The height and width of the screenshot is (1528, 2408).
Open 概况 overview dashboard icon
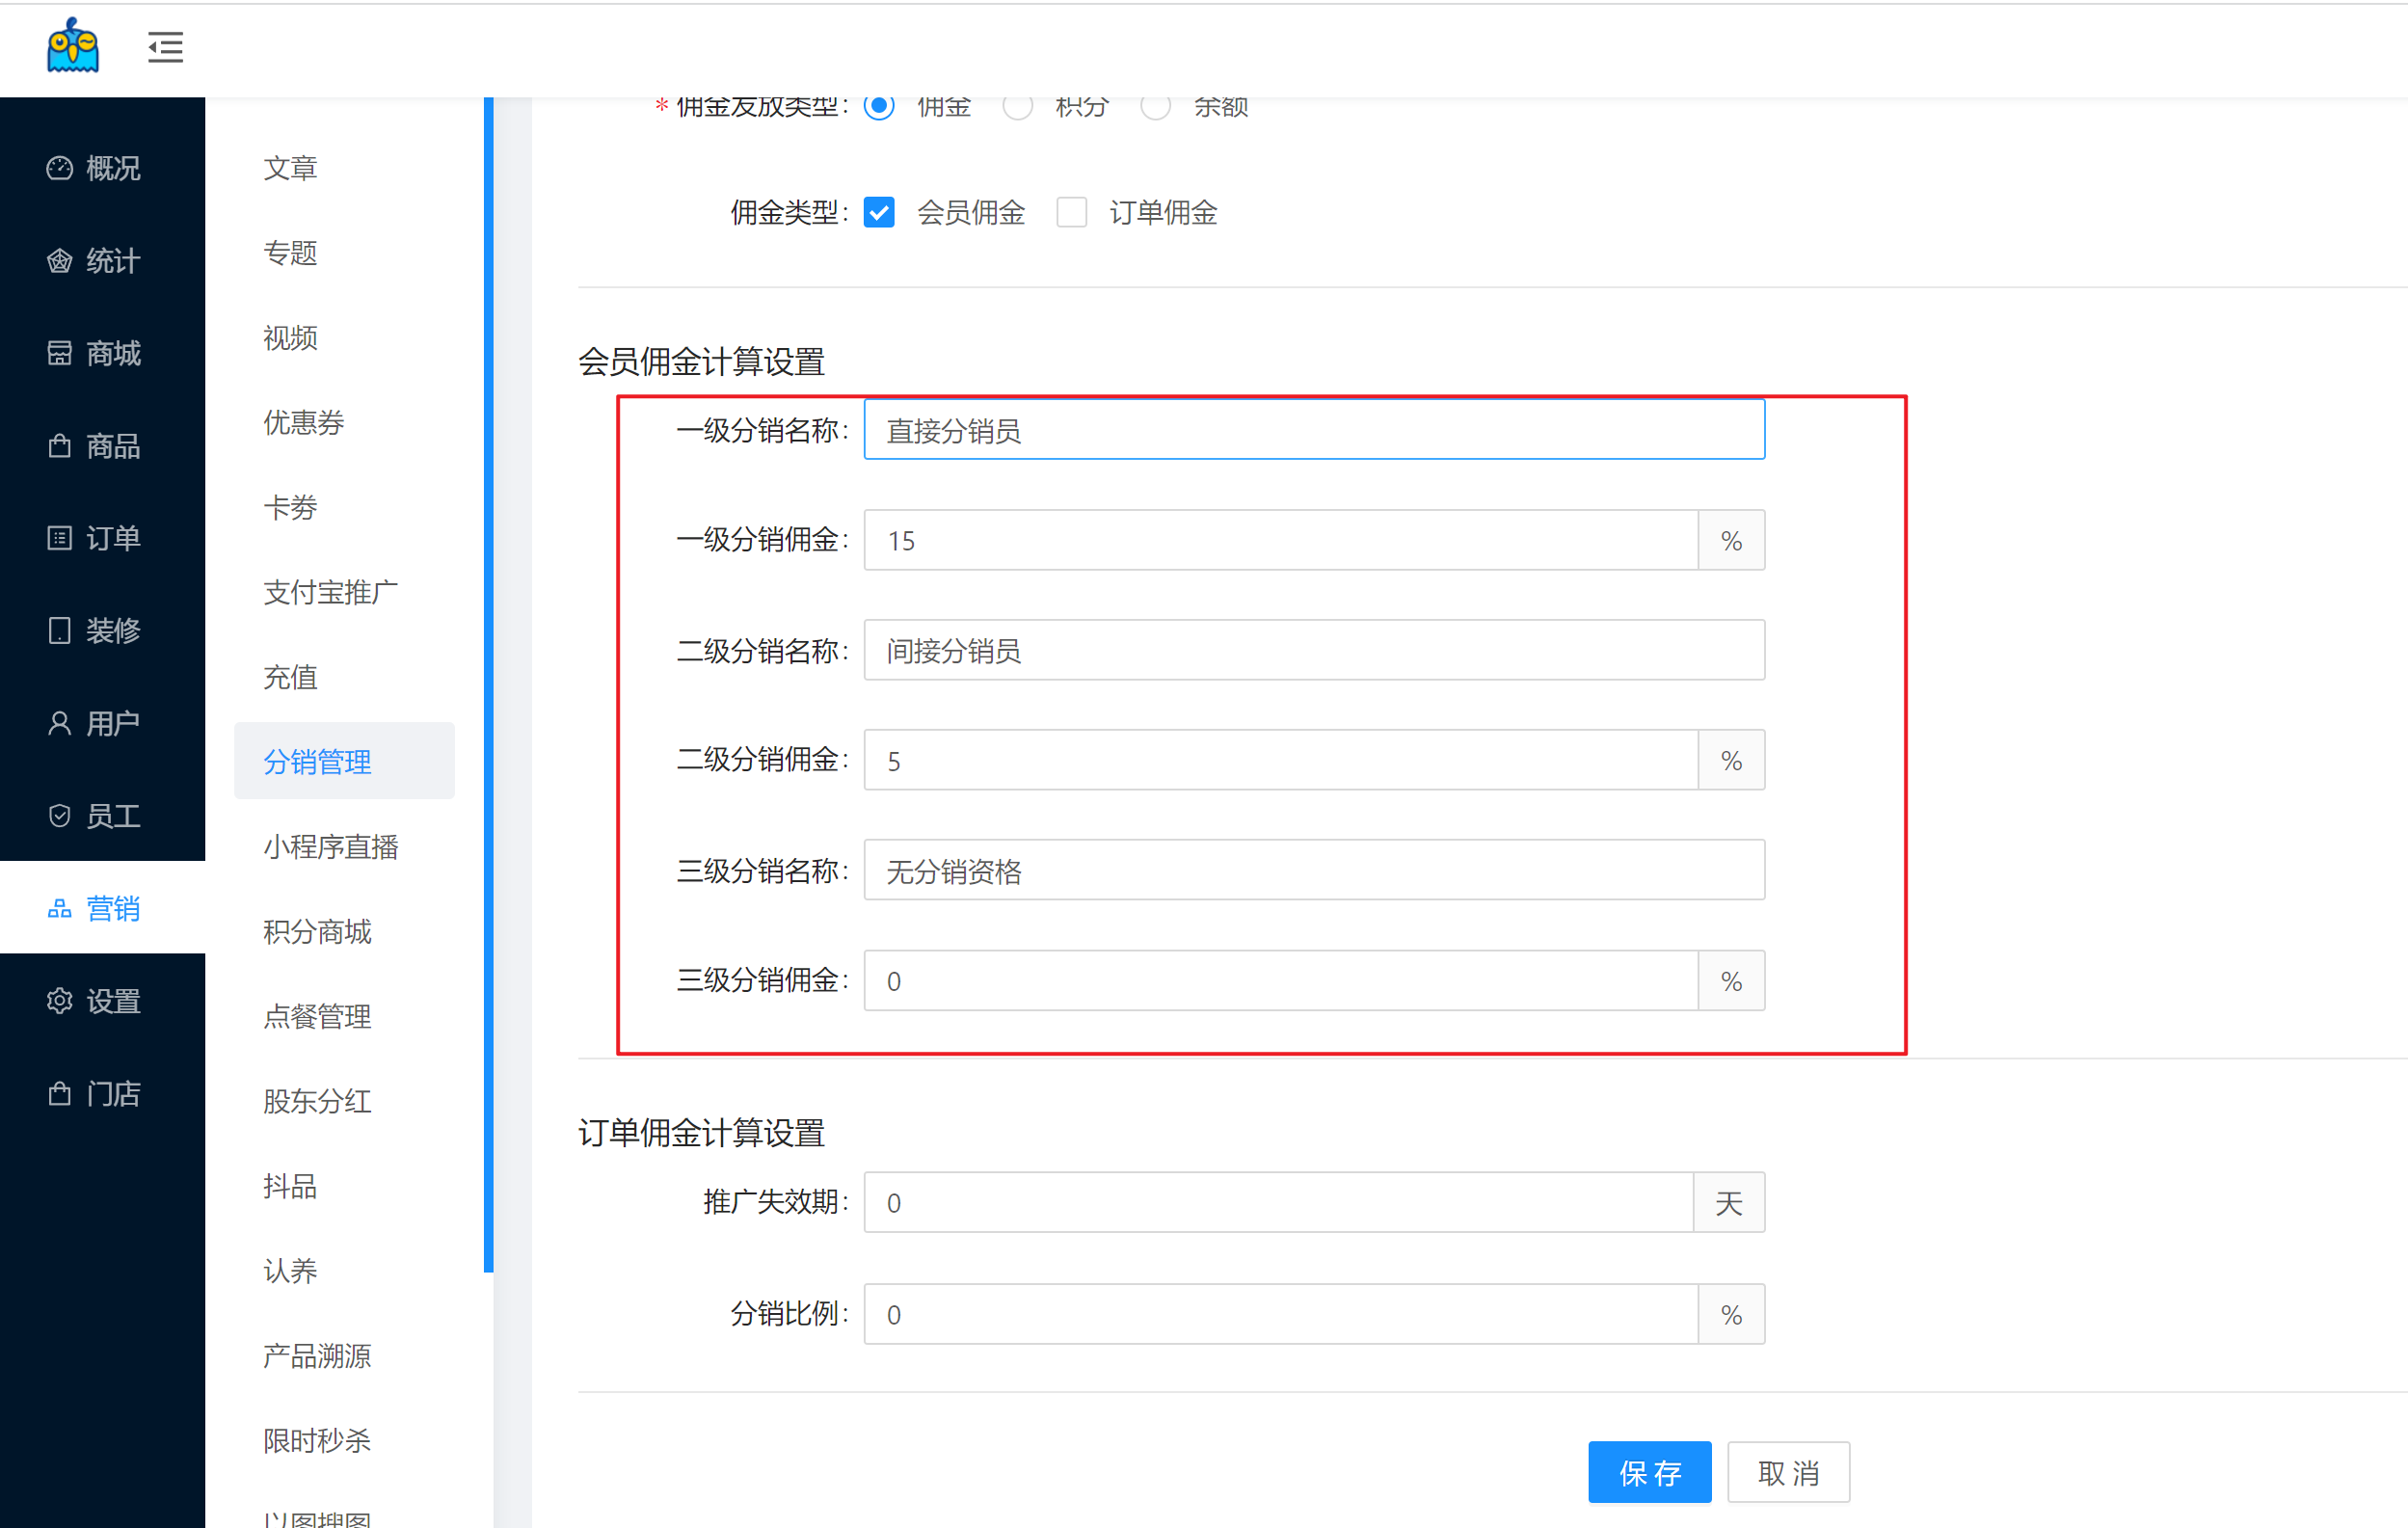tap(60, 168)
